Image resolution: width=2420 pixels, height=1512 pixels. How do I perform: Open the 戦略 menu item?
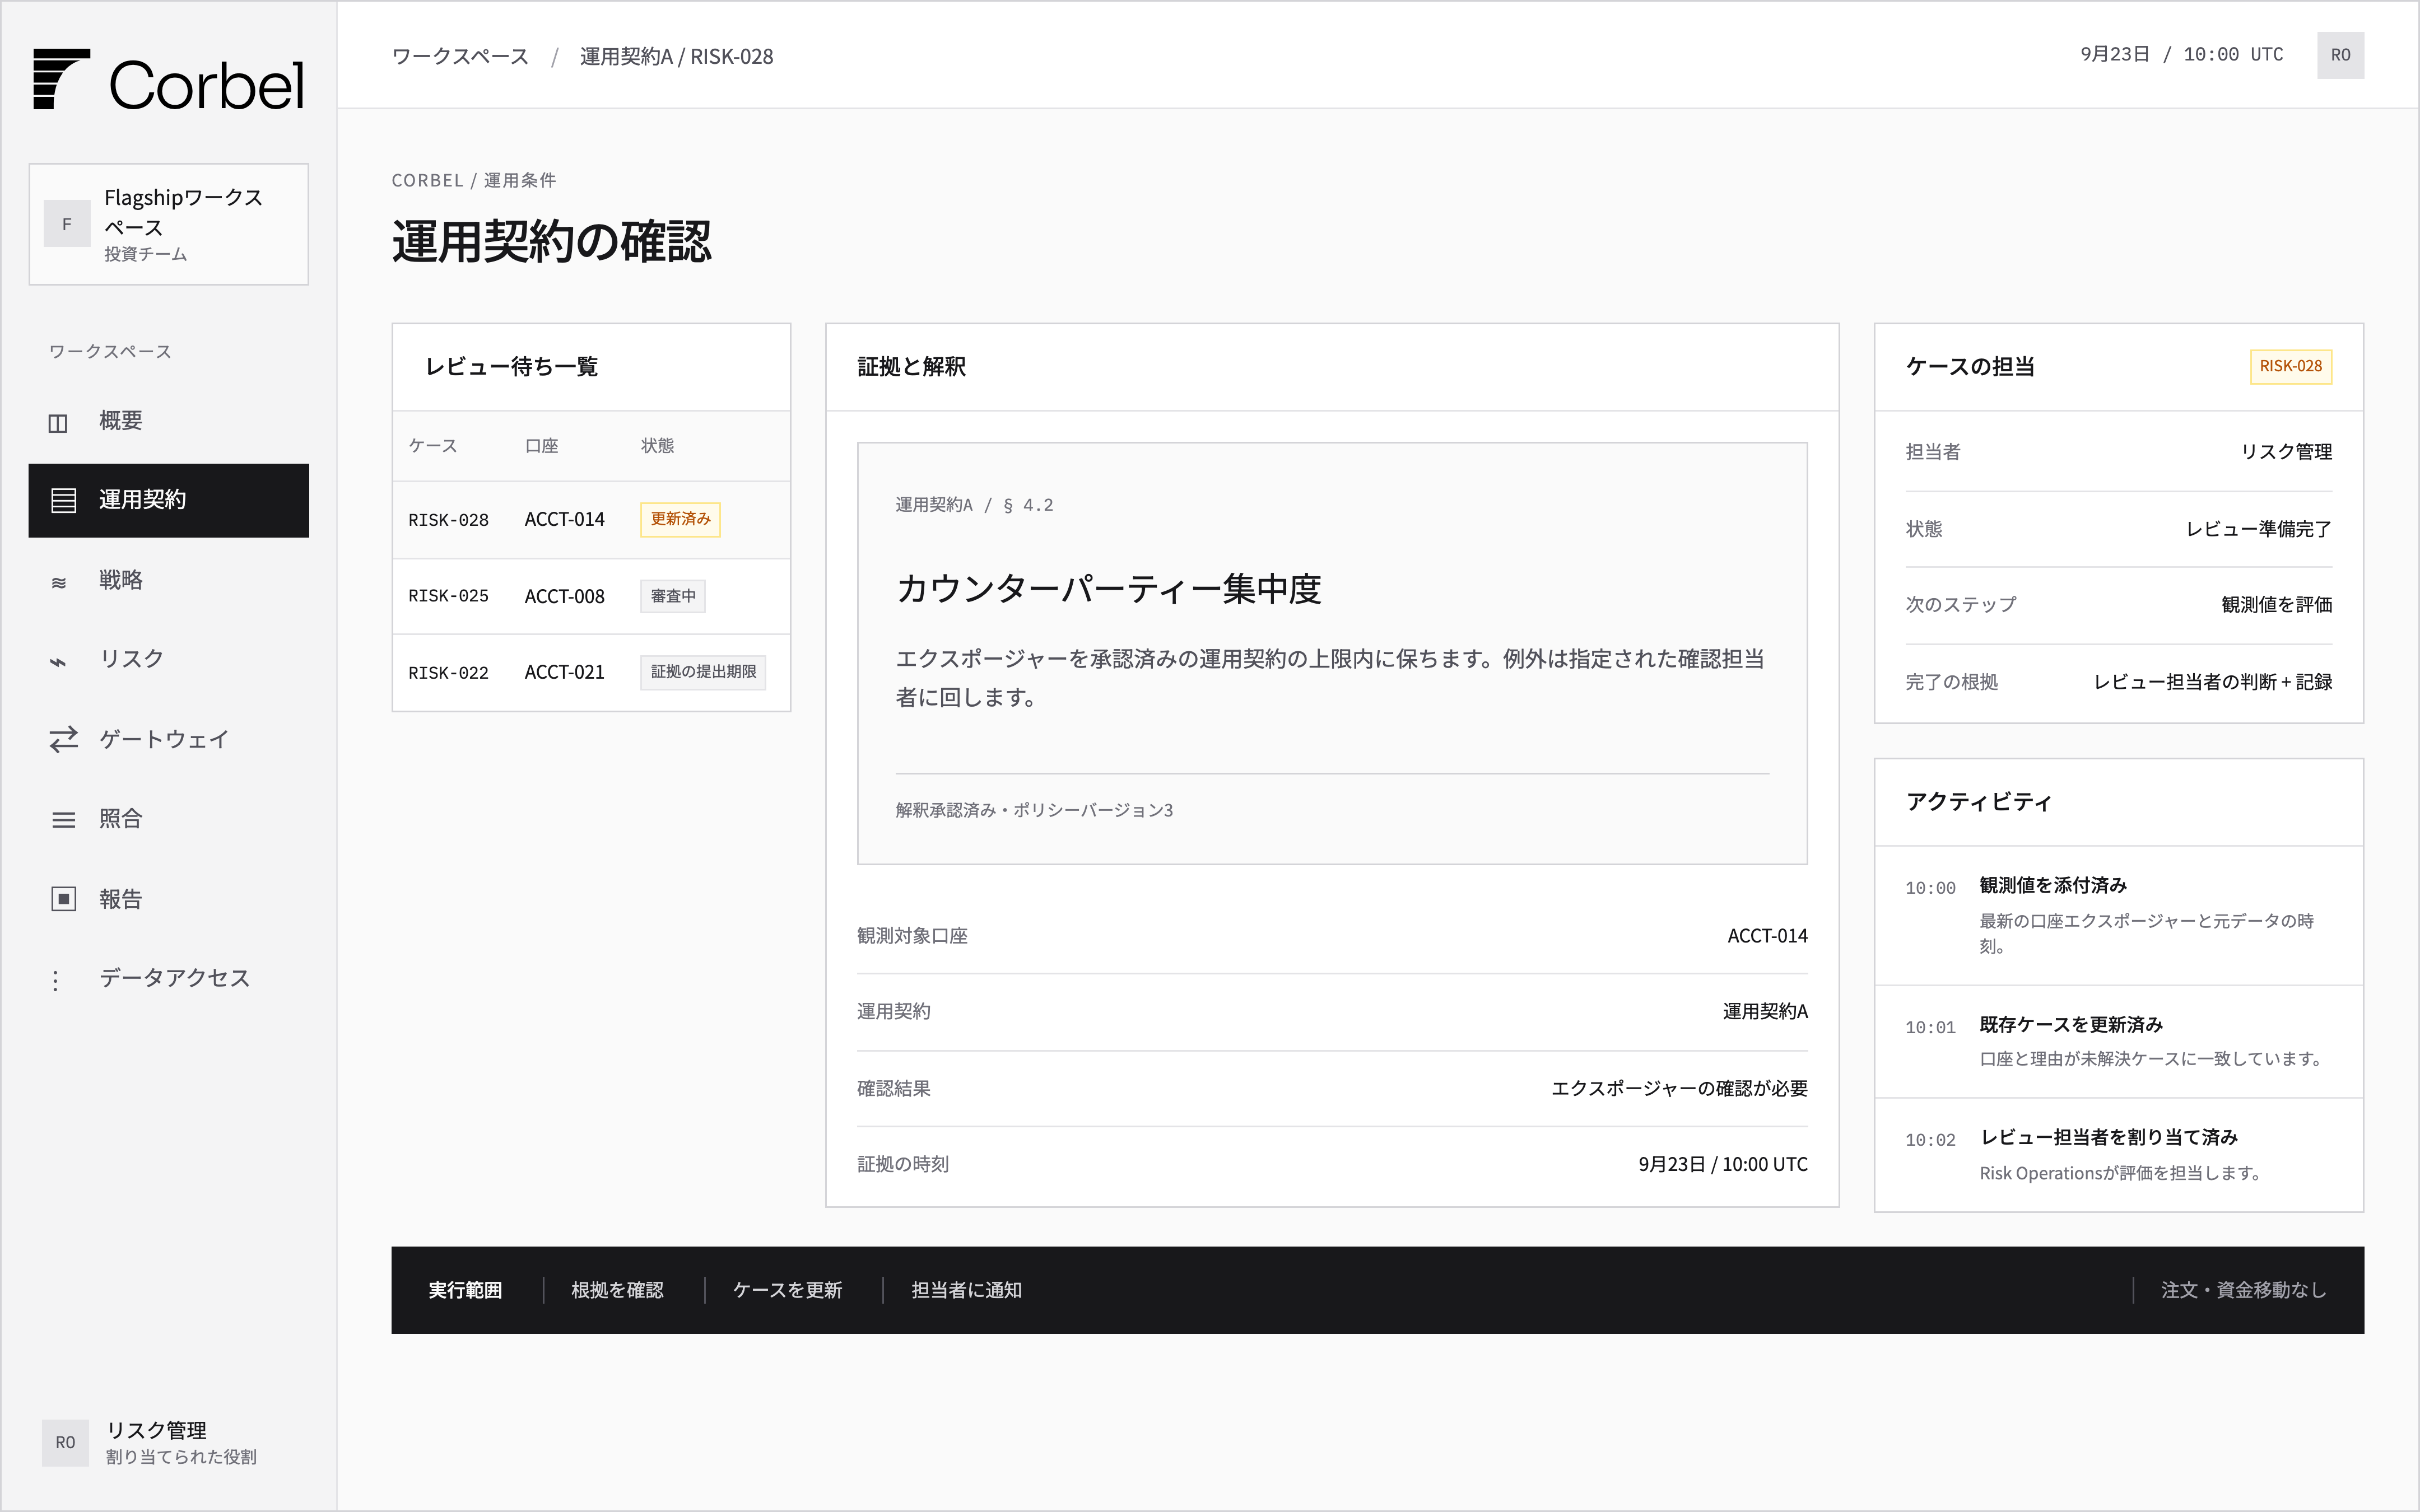point(168,580)
